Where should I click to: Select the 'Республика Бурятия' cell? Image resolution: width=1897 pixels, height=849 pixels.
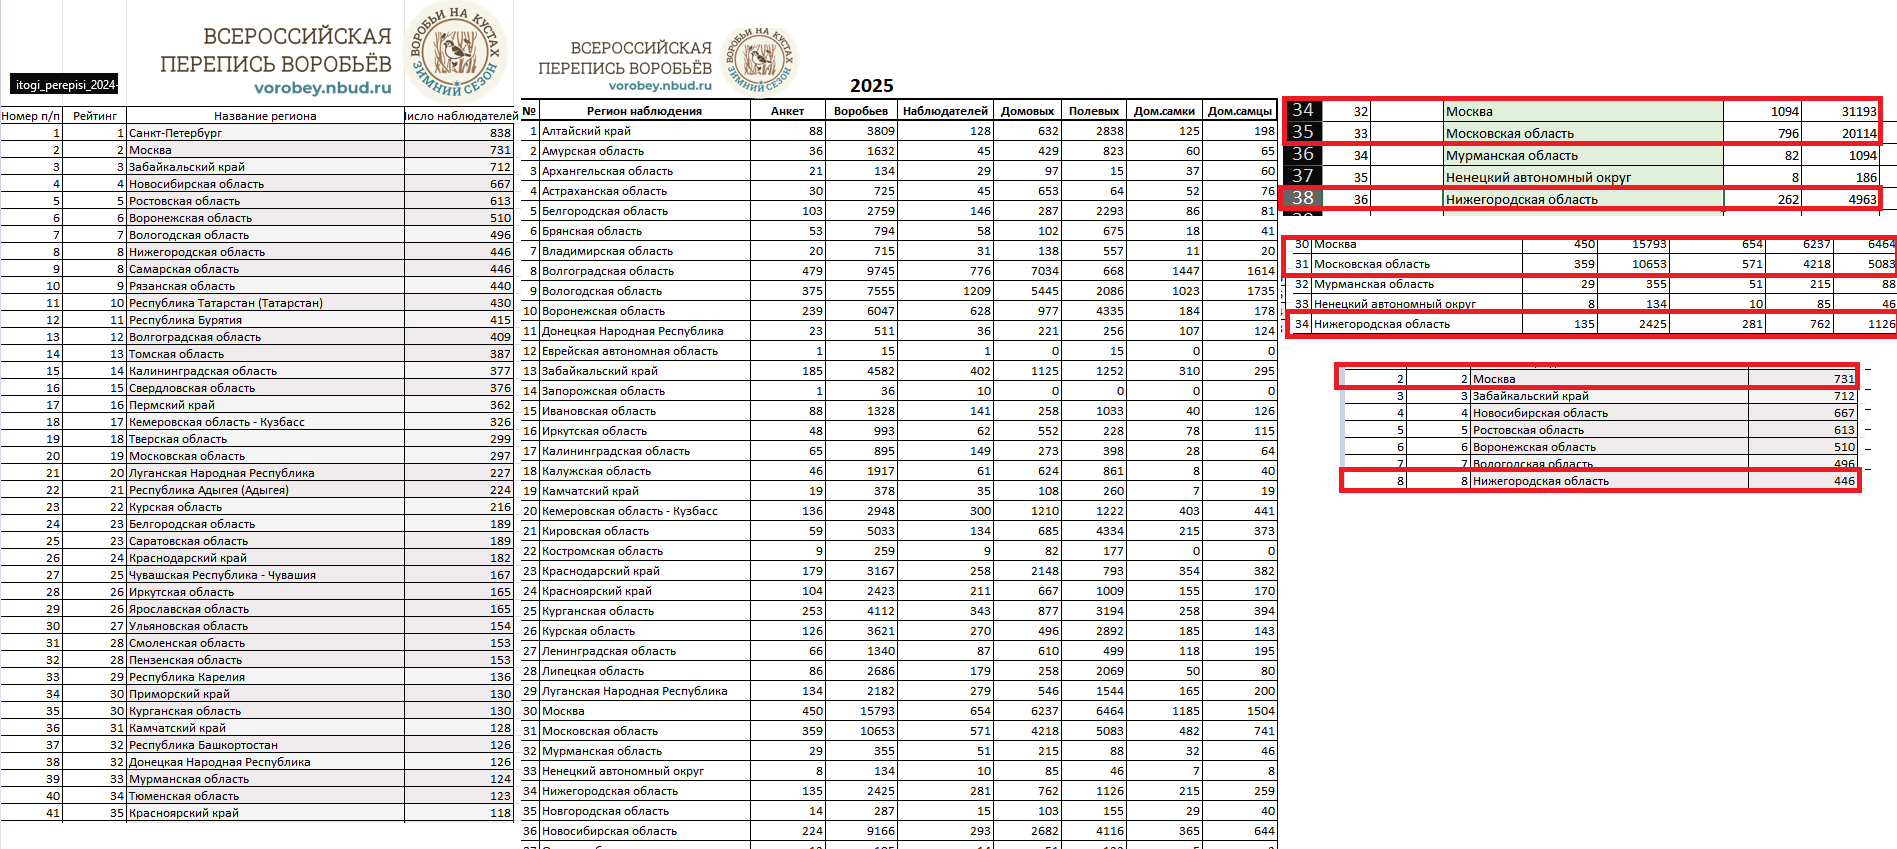pos(265,320)
